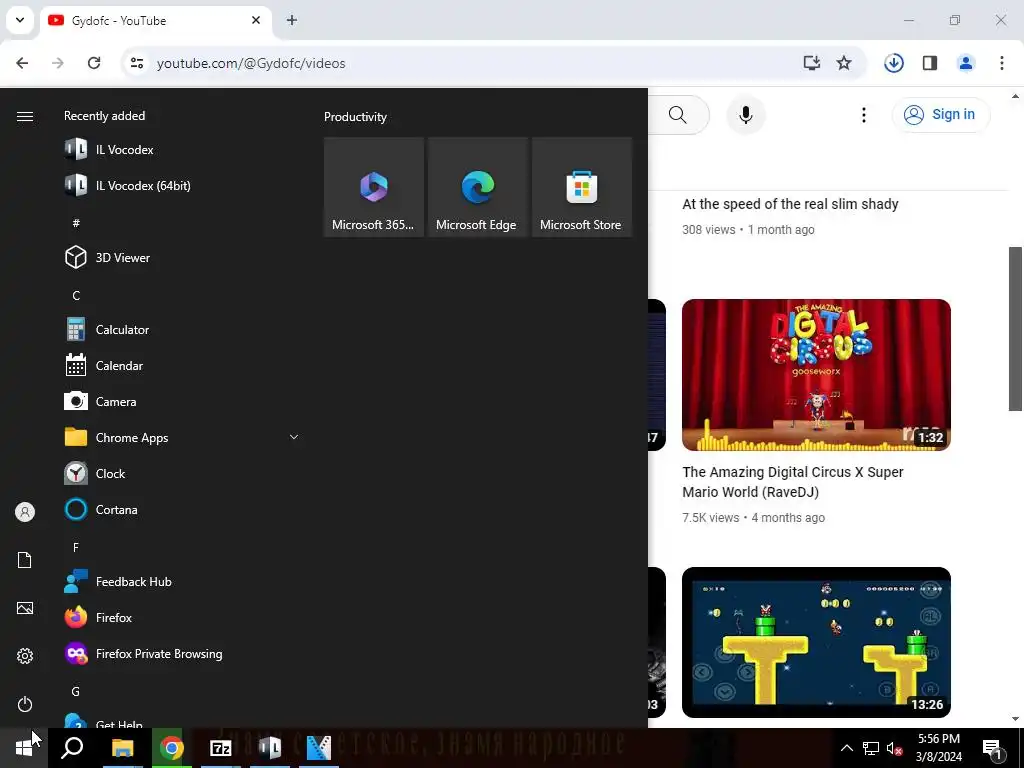The image size is (1024, 768).
Task: Open YouTube settings three-dot menu
Action: tap(863, 115)
